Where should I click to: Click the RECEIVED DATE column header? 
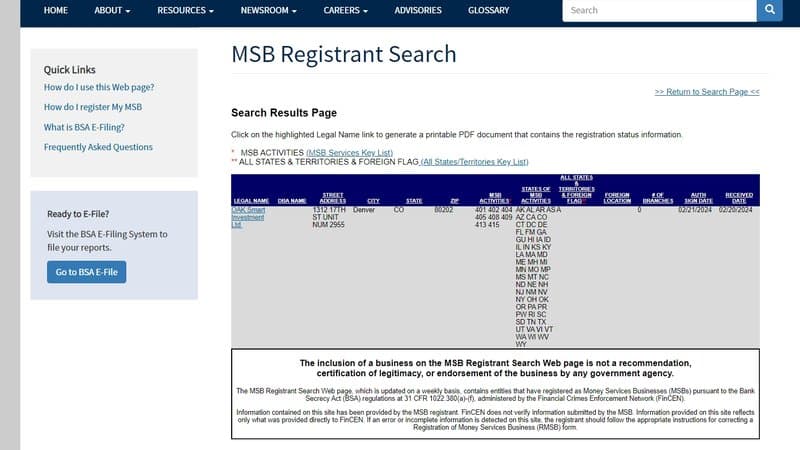pos(739,197)
